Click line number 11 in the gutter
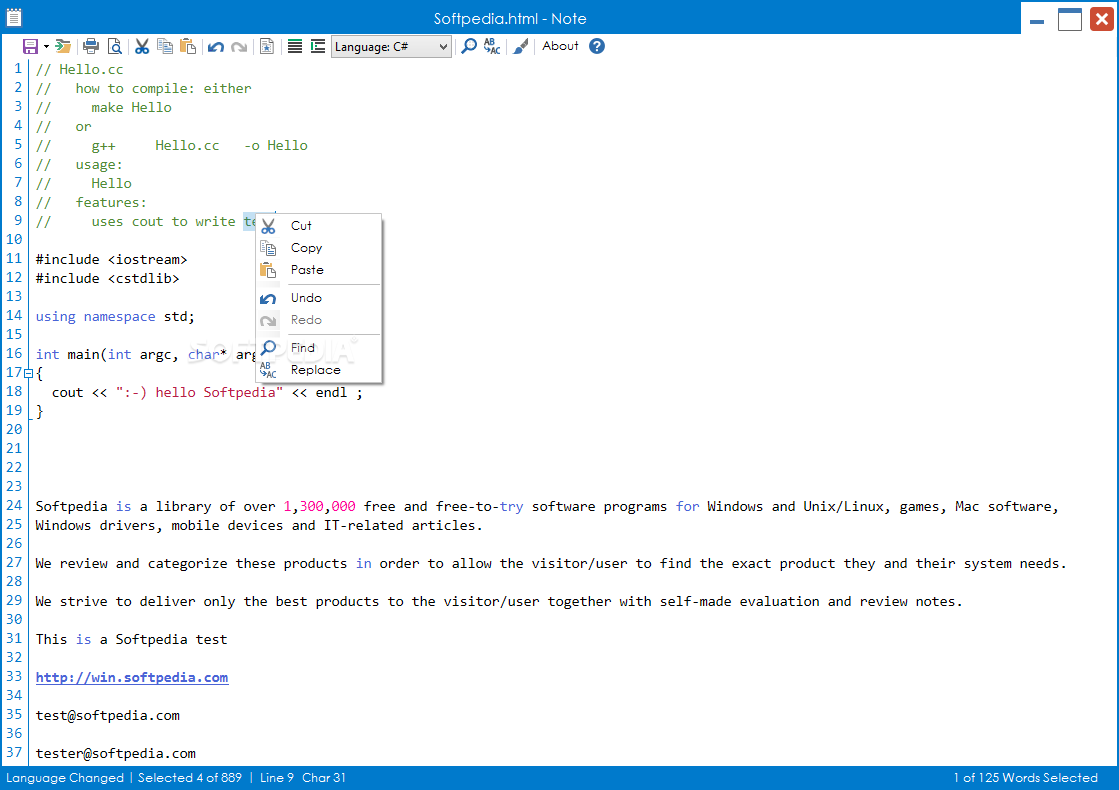 coord(14,258)
